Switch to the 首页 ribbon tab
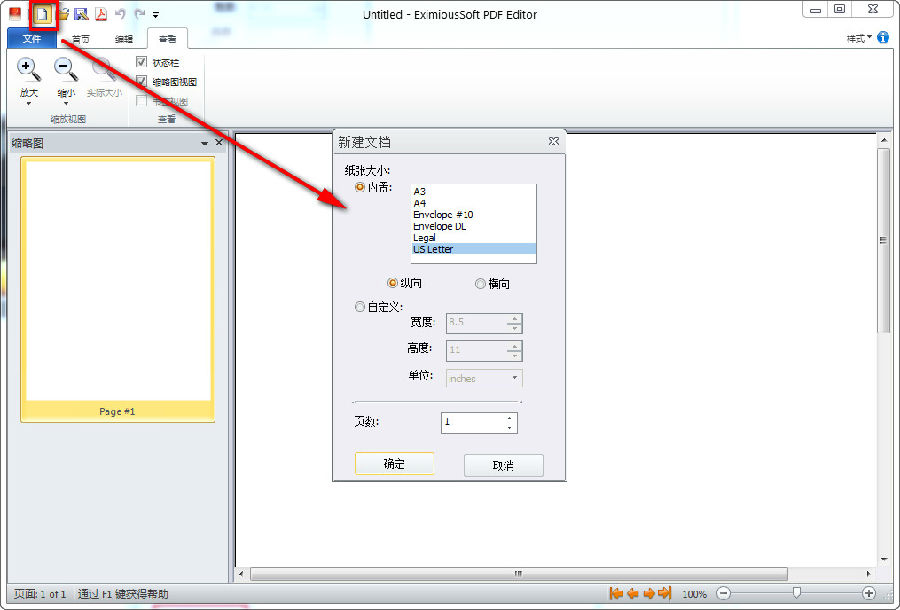Image resolution: width=900 pixels, height=610 pixels. click(81, 39)
